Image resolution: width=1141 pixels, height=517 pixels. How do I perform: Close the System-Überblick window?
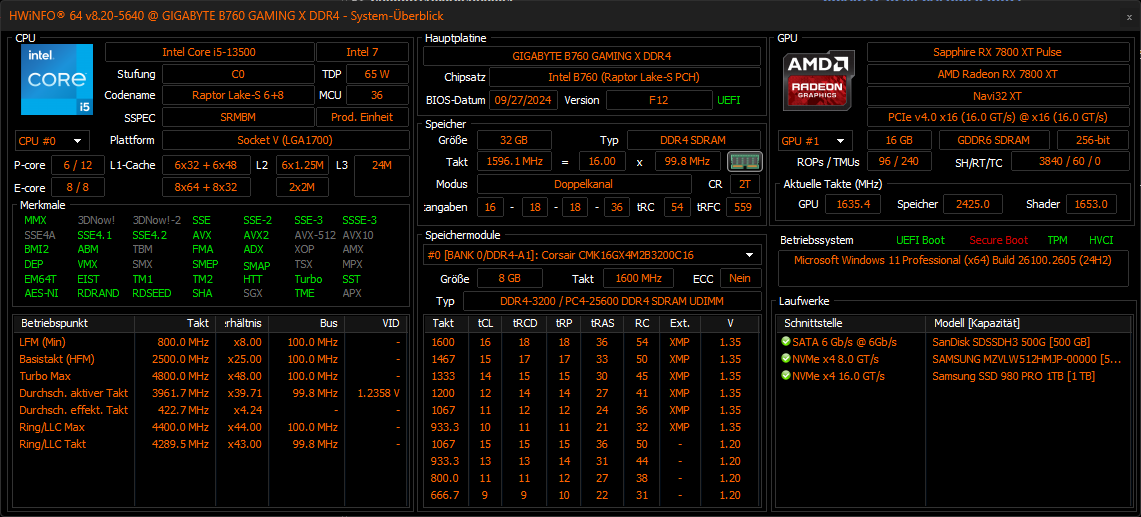click(1129, 17)
